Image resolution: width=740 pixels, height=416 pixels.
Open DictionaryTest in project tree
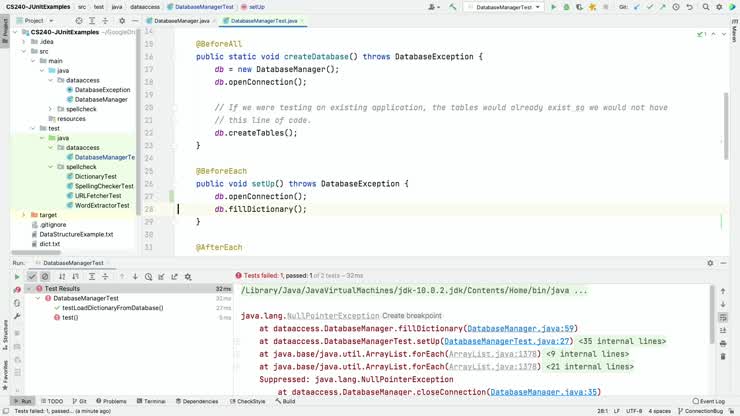tap(95, 177)
